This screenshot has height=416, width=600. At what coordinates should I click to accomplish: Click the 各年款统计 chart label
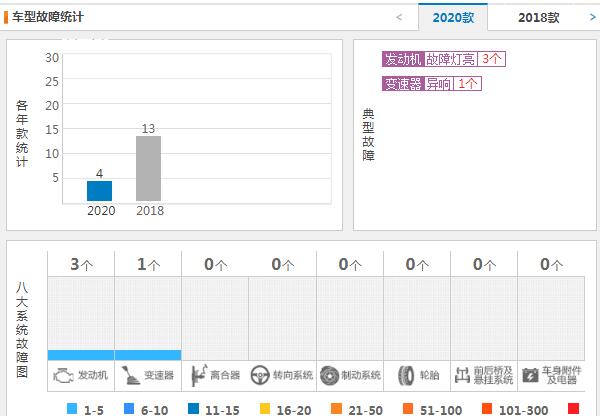coord(22,134)
